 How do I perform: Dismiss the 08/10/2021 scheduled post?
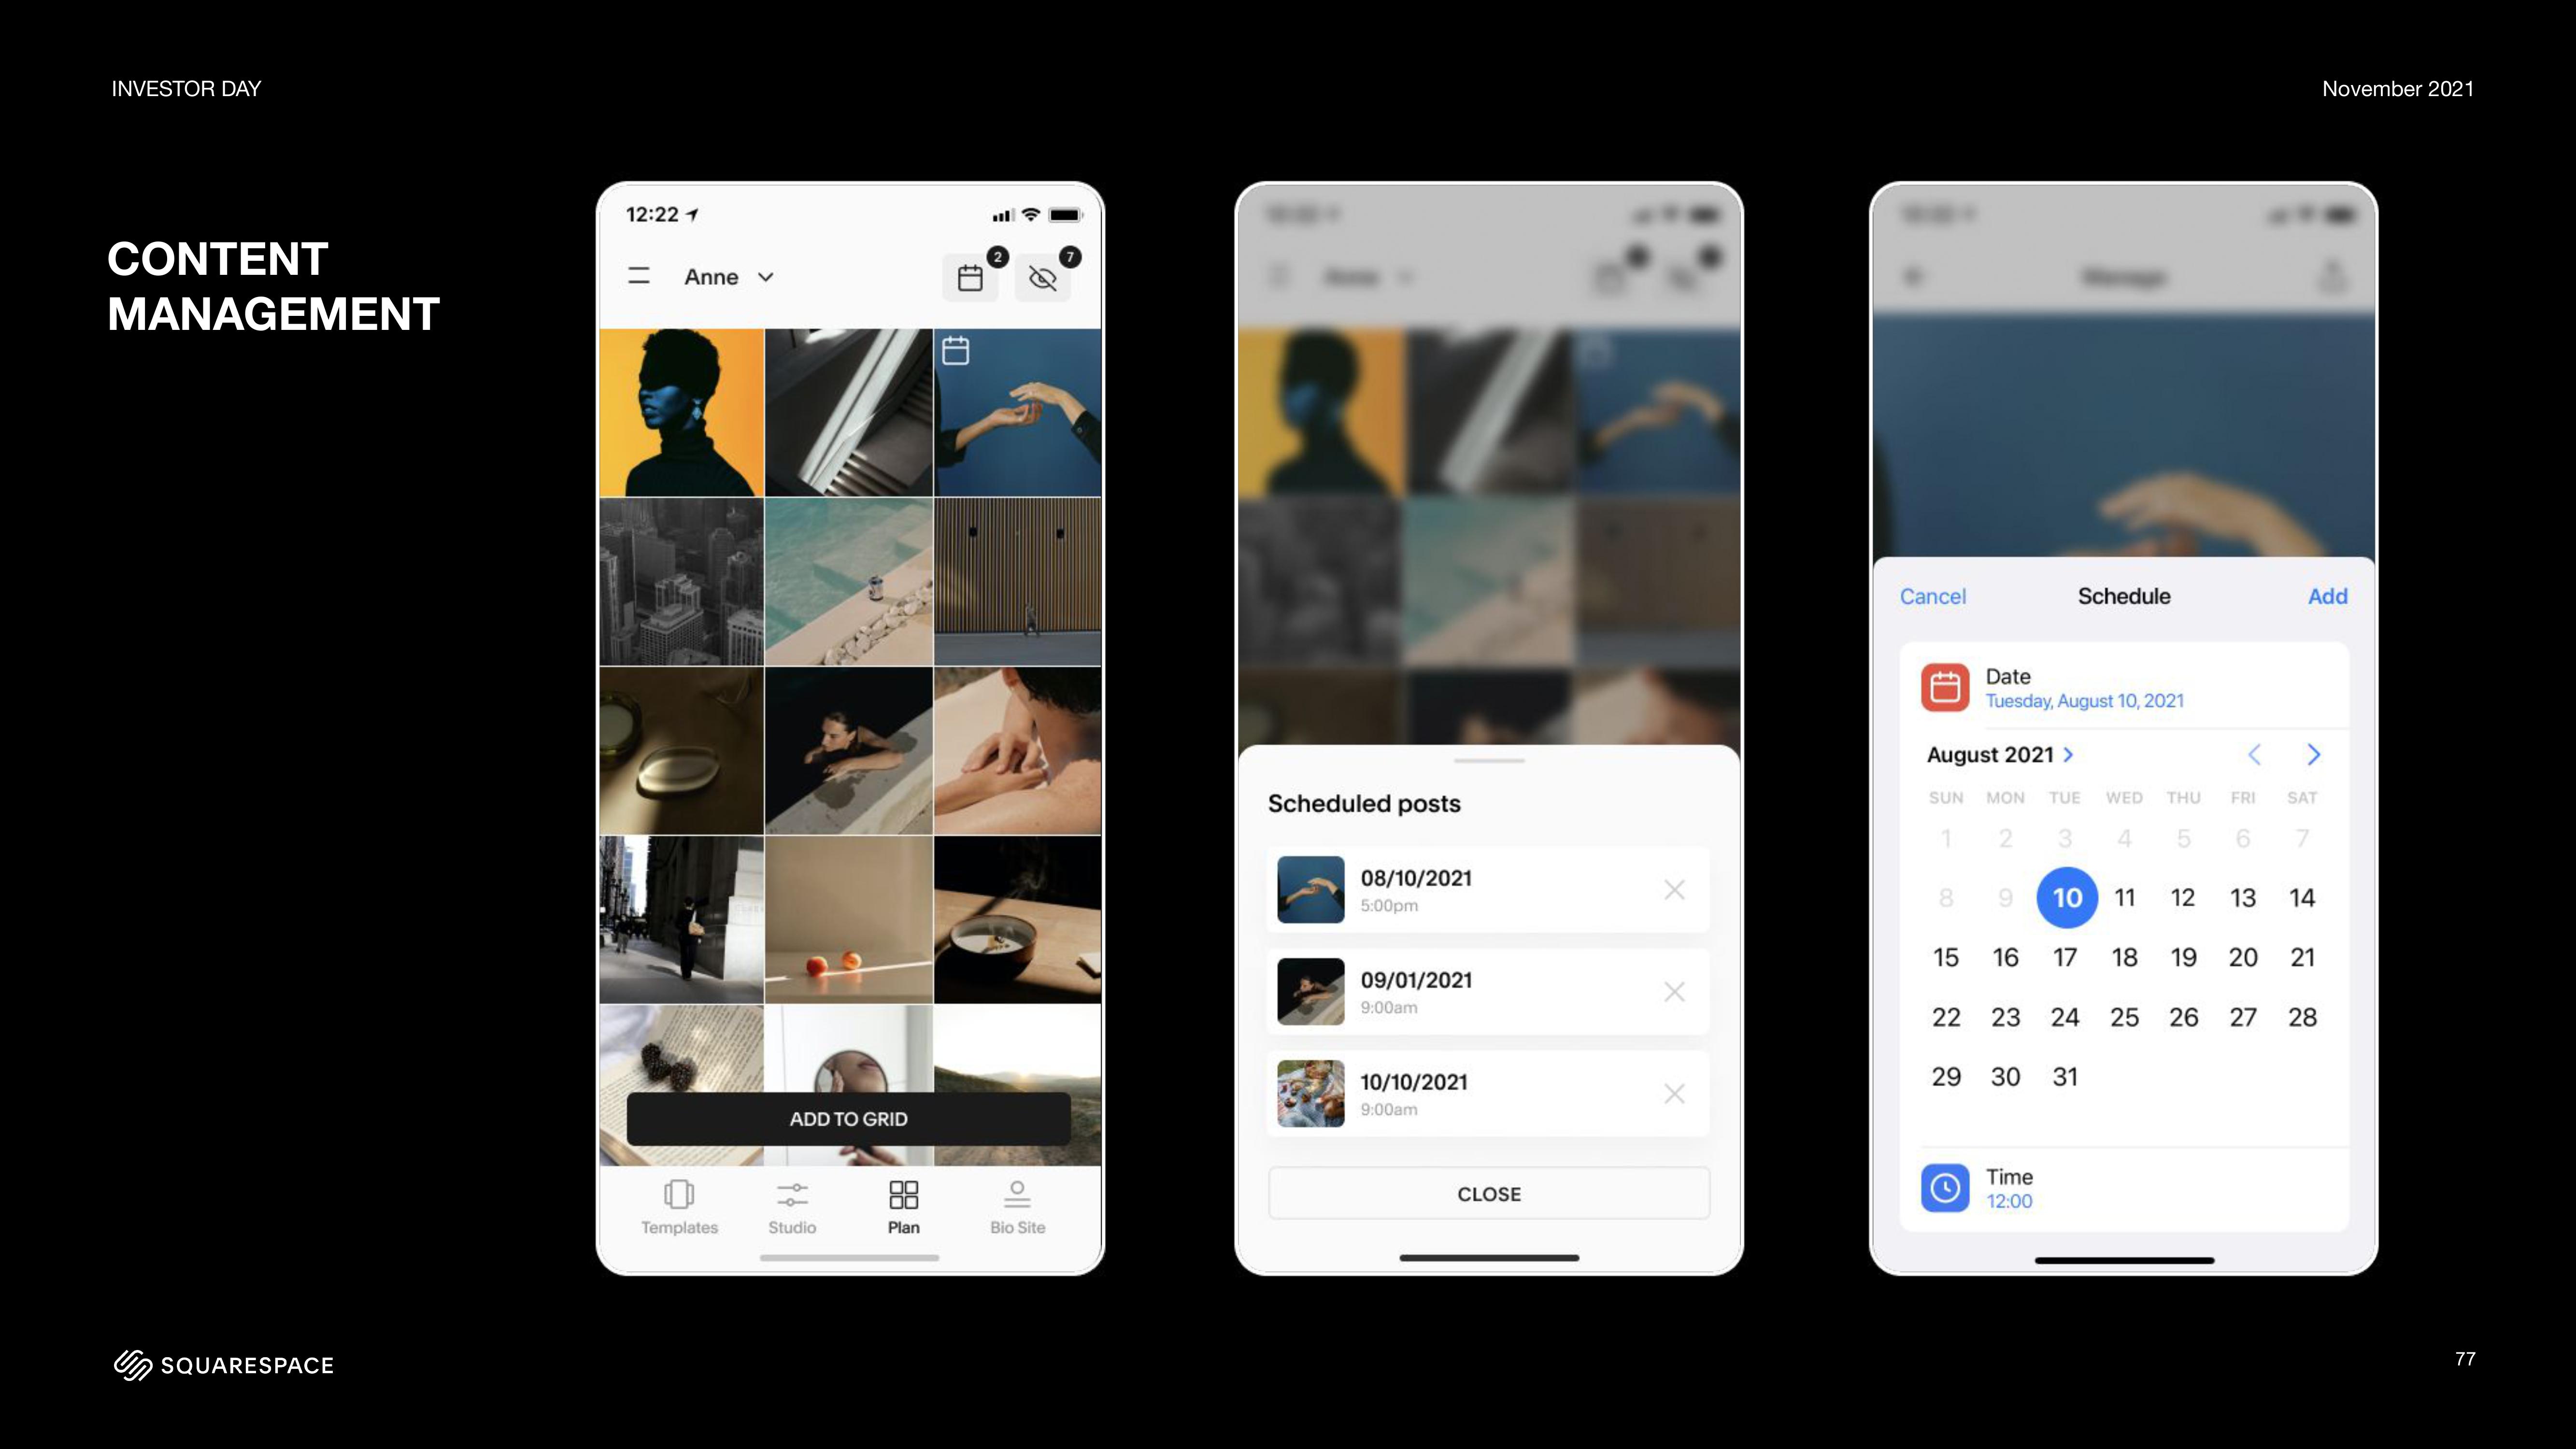(1674, 888)
